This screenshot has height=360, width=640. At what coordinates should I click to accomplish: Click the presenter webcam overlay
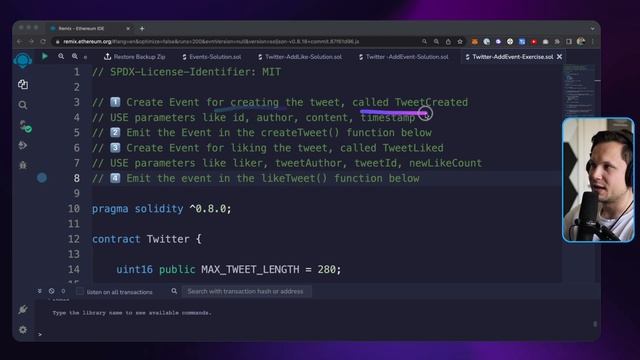pos(598,180)
